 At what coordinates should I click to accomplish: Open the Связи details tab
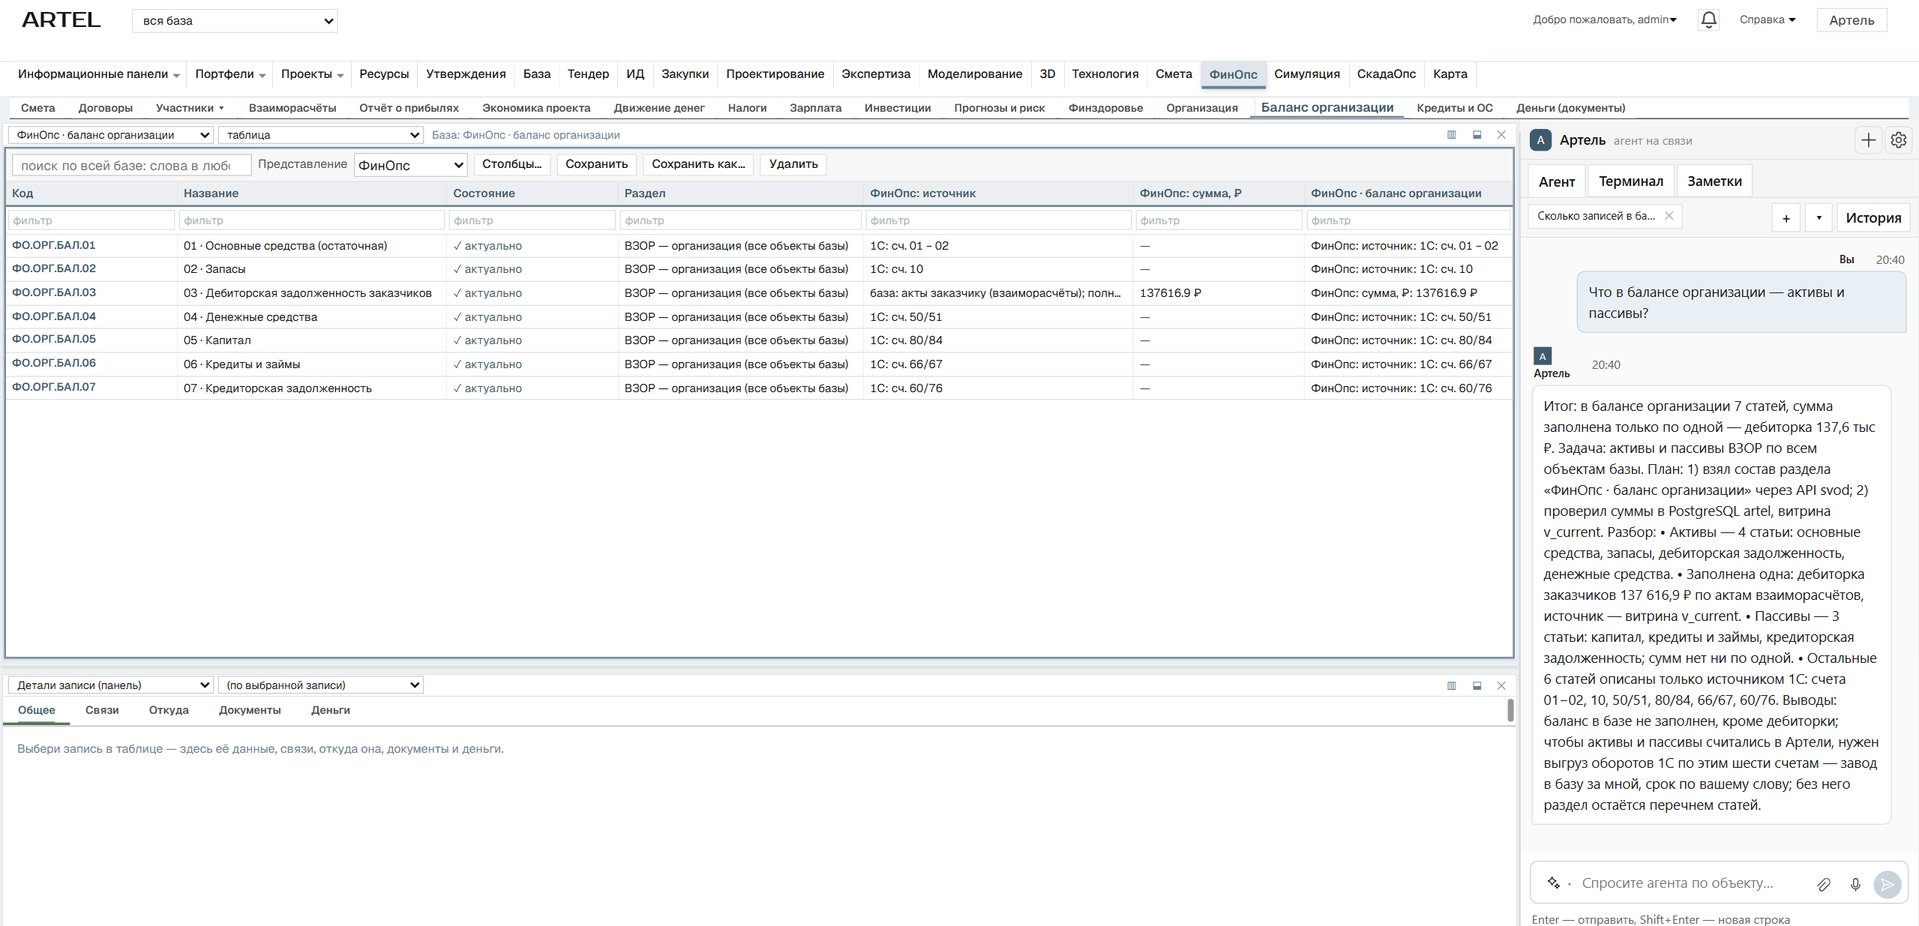[102, 710]
